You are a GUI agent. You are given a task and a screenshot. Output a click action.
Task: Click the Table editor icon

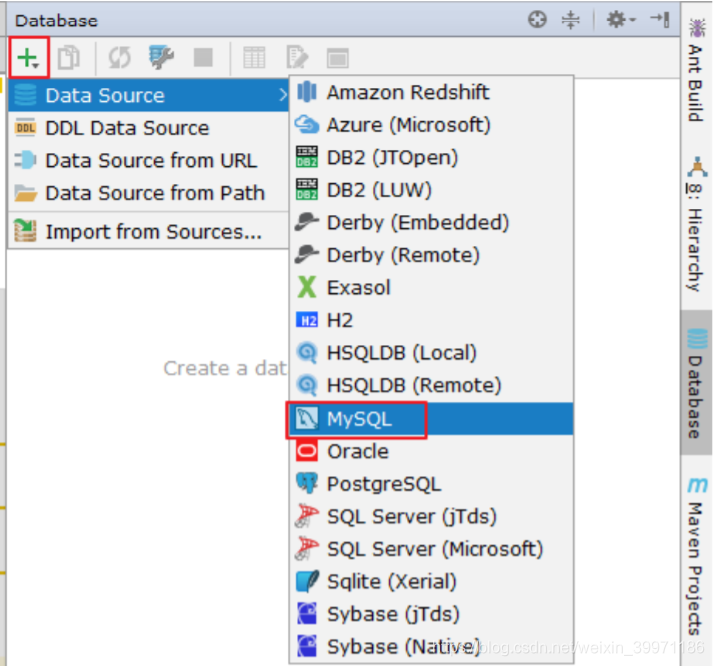254,58
